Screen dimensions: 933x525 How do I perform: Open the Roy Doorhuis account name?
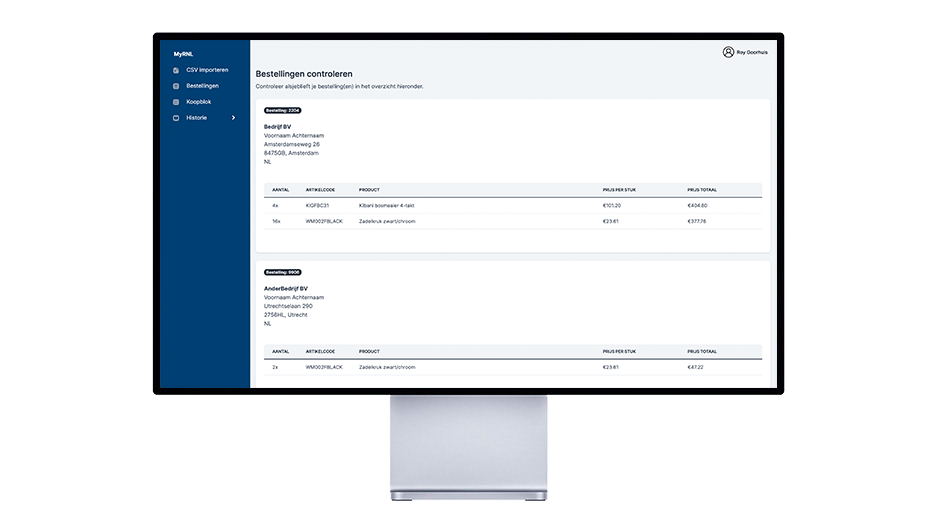[754, 52]
